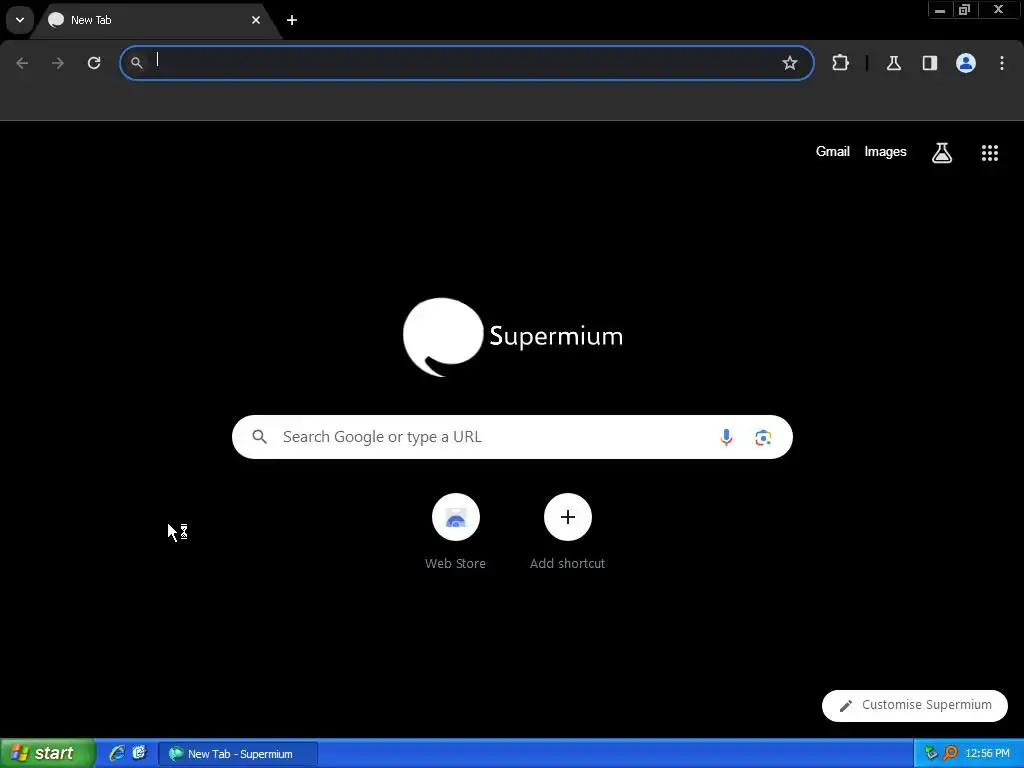Open the three-dot browser menu

tap(1002, 63)
